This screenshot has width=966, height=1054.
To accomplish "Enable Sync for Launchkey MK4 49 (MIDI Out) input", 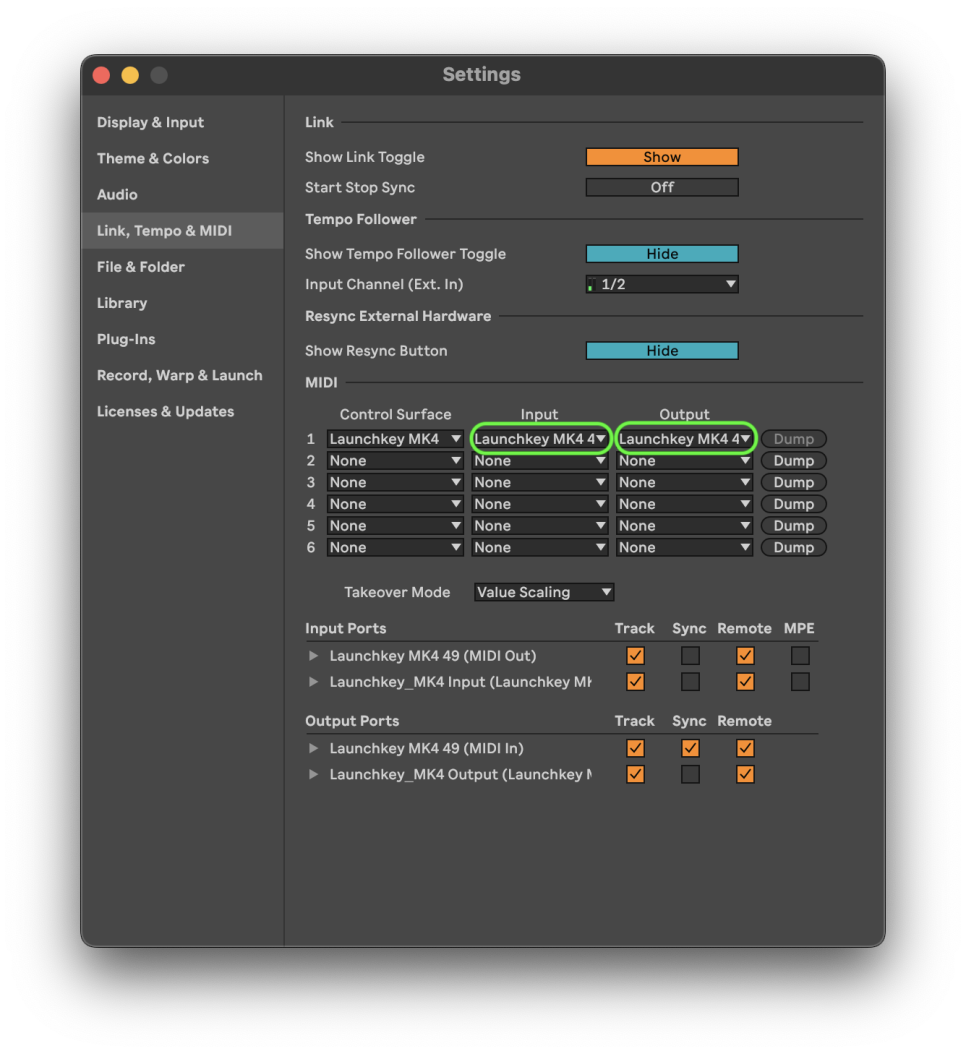I will 690,655.
